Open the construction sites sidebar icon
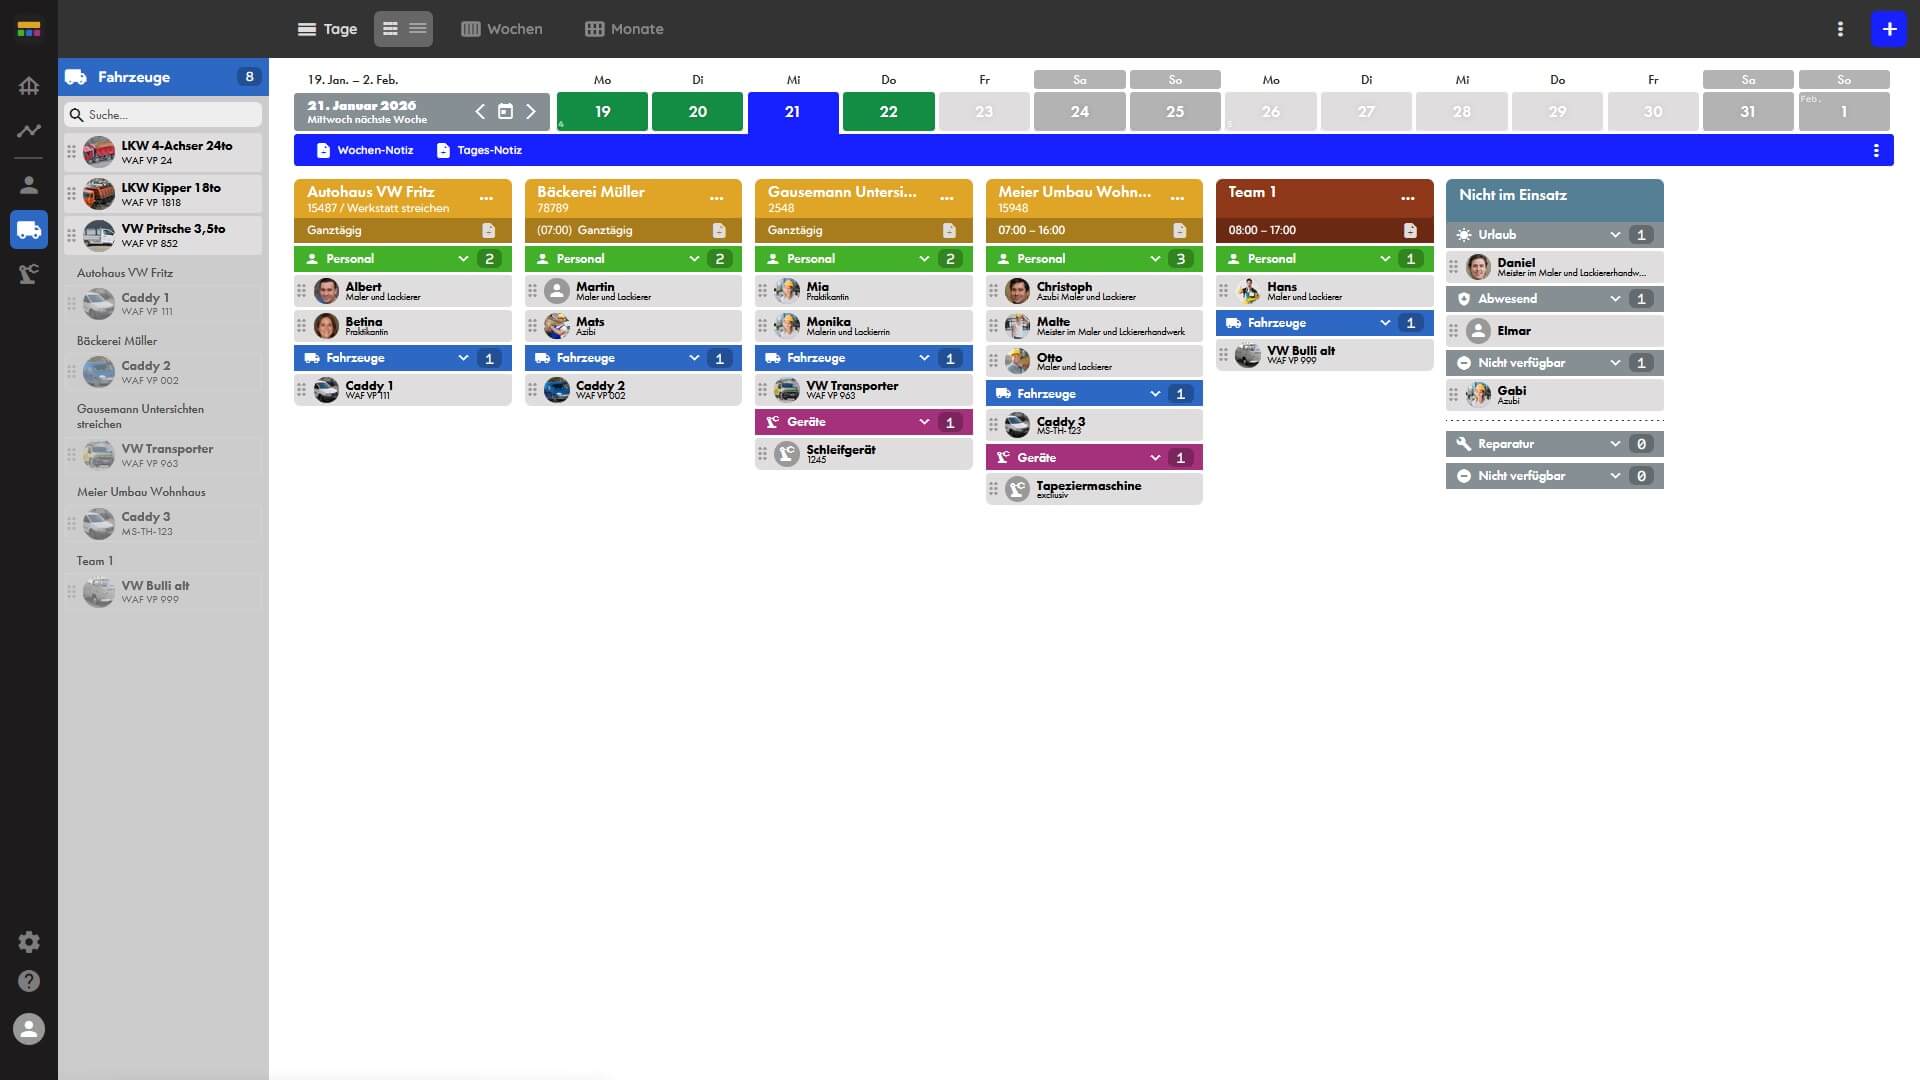The image size is (1920, 1080). [x=29, y=86]
